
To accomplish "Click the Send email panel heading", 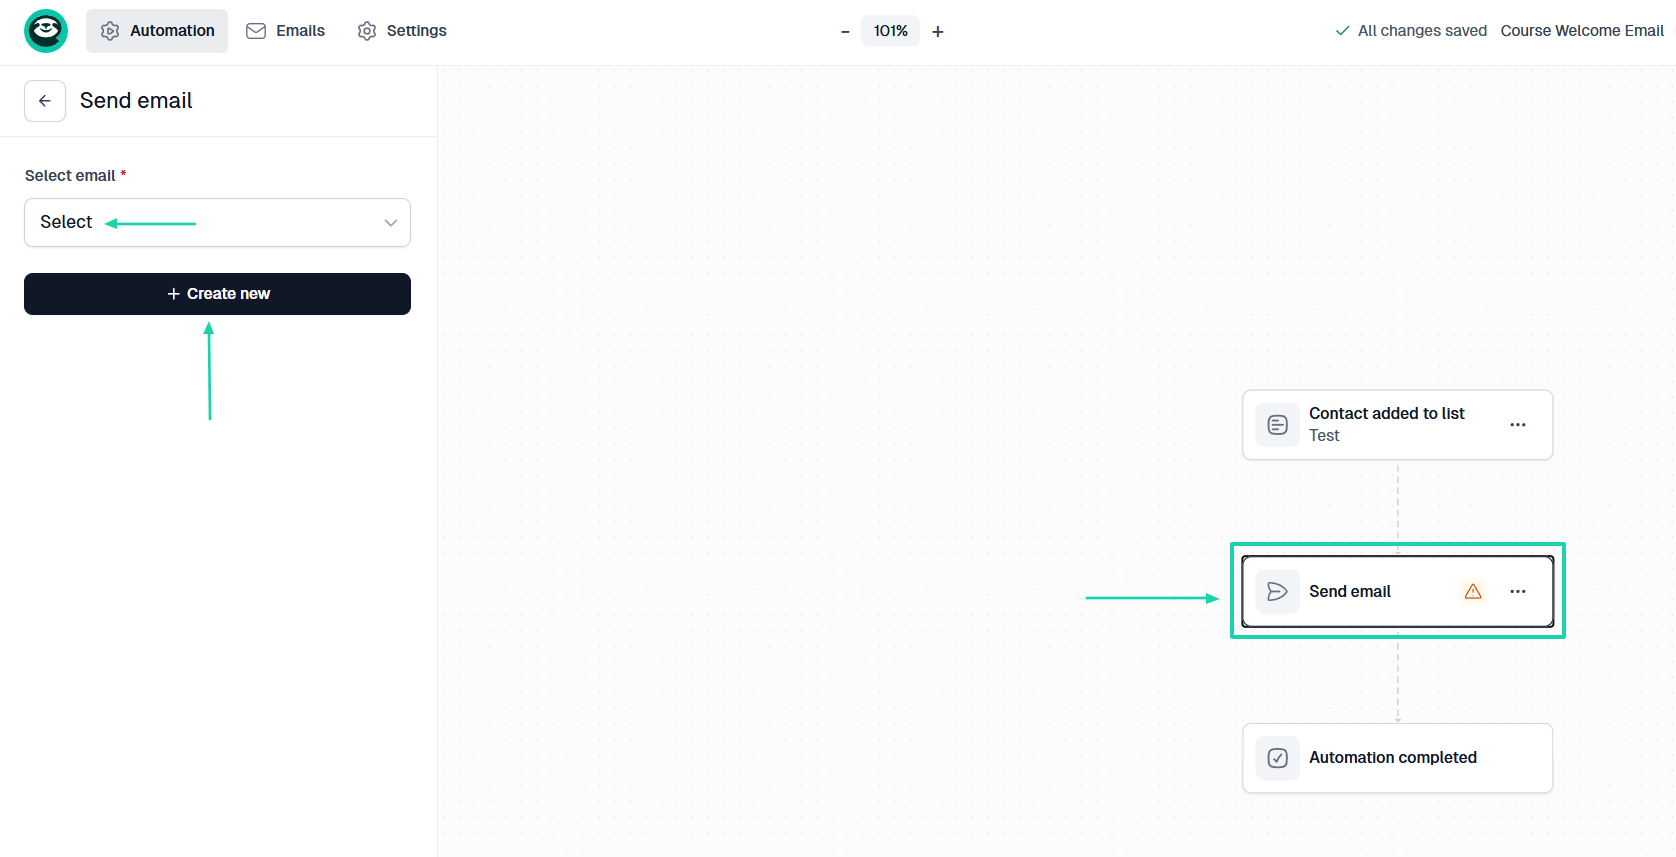I will coord(136,101).
